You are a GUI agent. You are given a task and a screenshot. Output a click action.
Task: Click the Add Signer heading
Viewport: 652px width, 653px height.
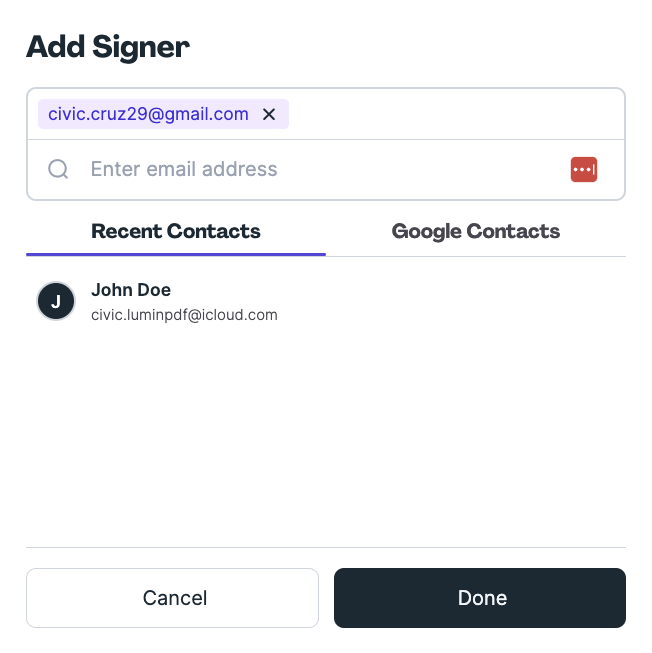(108, 47)
